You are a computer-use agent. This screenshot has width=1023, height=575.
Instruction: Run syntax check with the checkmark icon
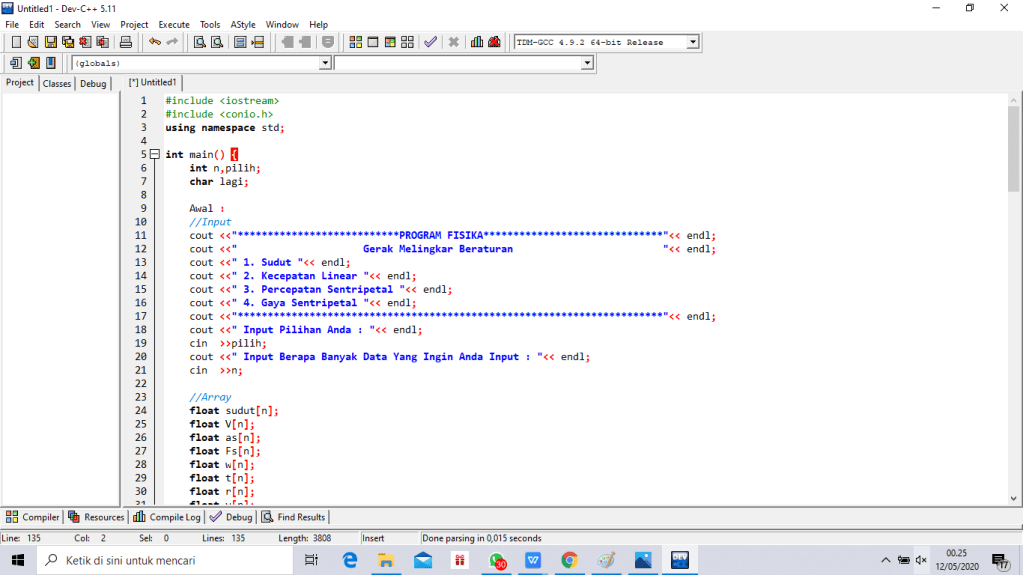tap(430, 42)
